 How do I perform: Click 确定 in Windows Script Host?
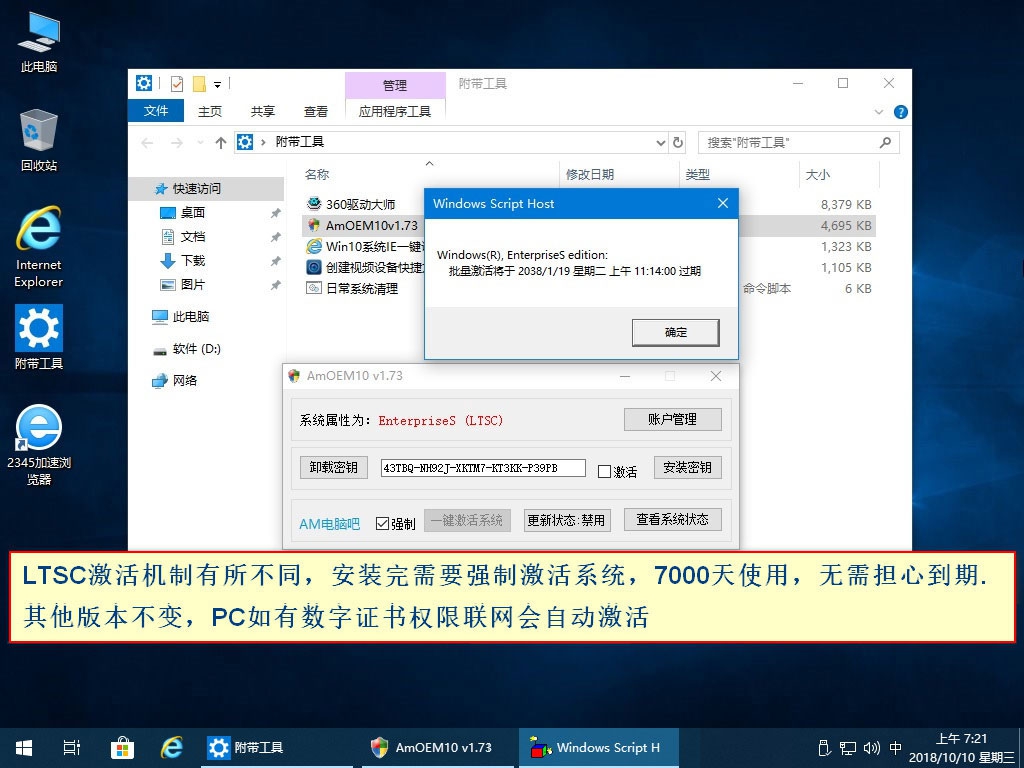tap(675, 332)
